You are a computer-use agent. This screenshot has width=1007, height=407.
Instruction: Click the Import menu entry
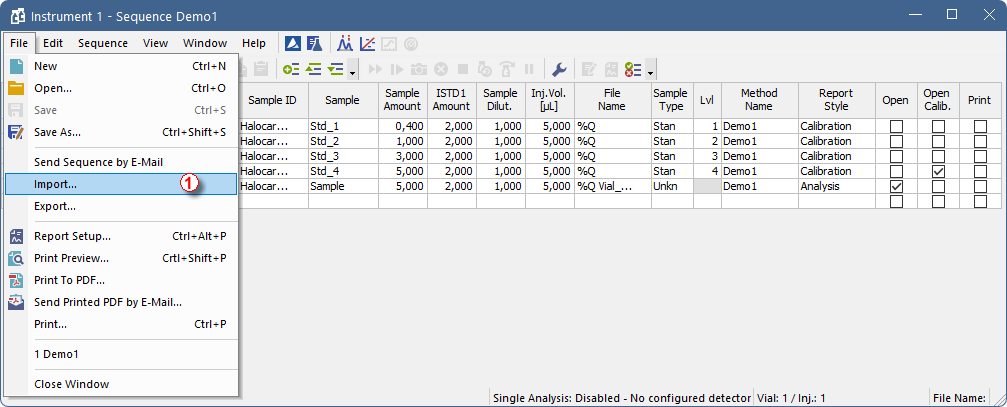click(x=55, y=185)
